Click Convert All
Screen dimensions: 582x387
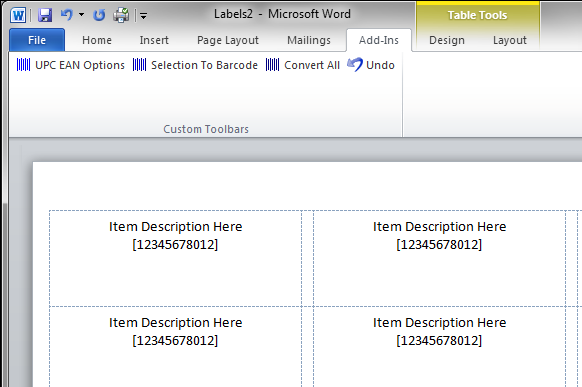click(x=312, y=65)
